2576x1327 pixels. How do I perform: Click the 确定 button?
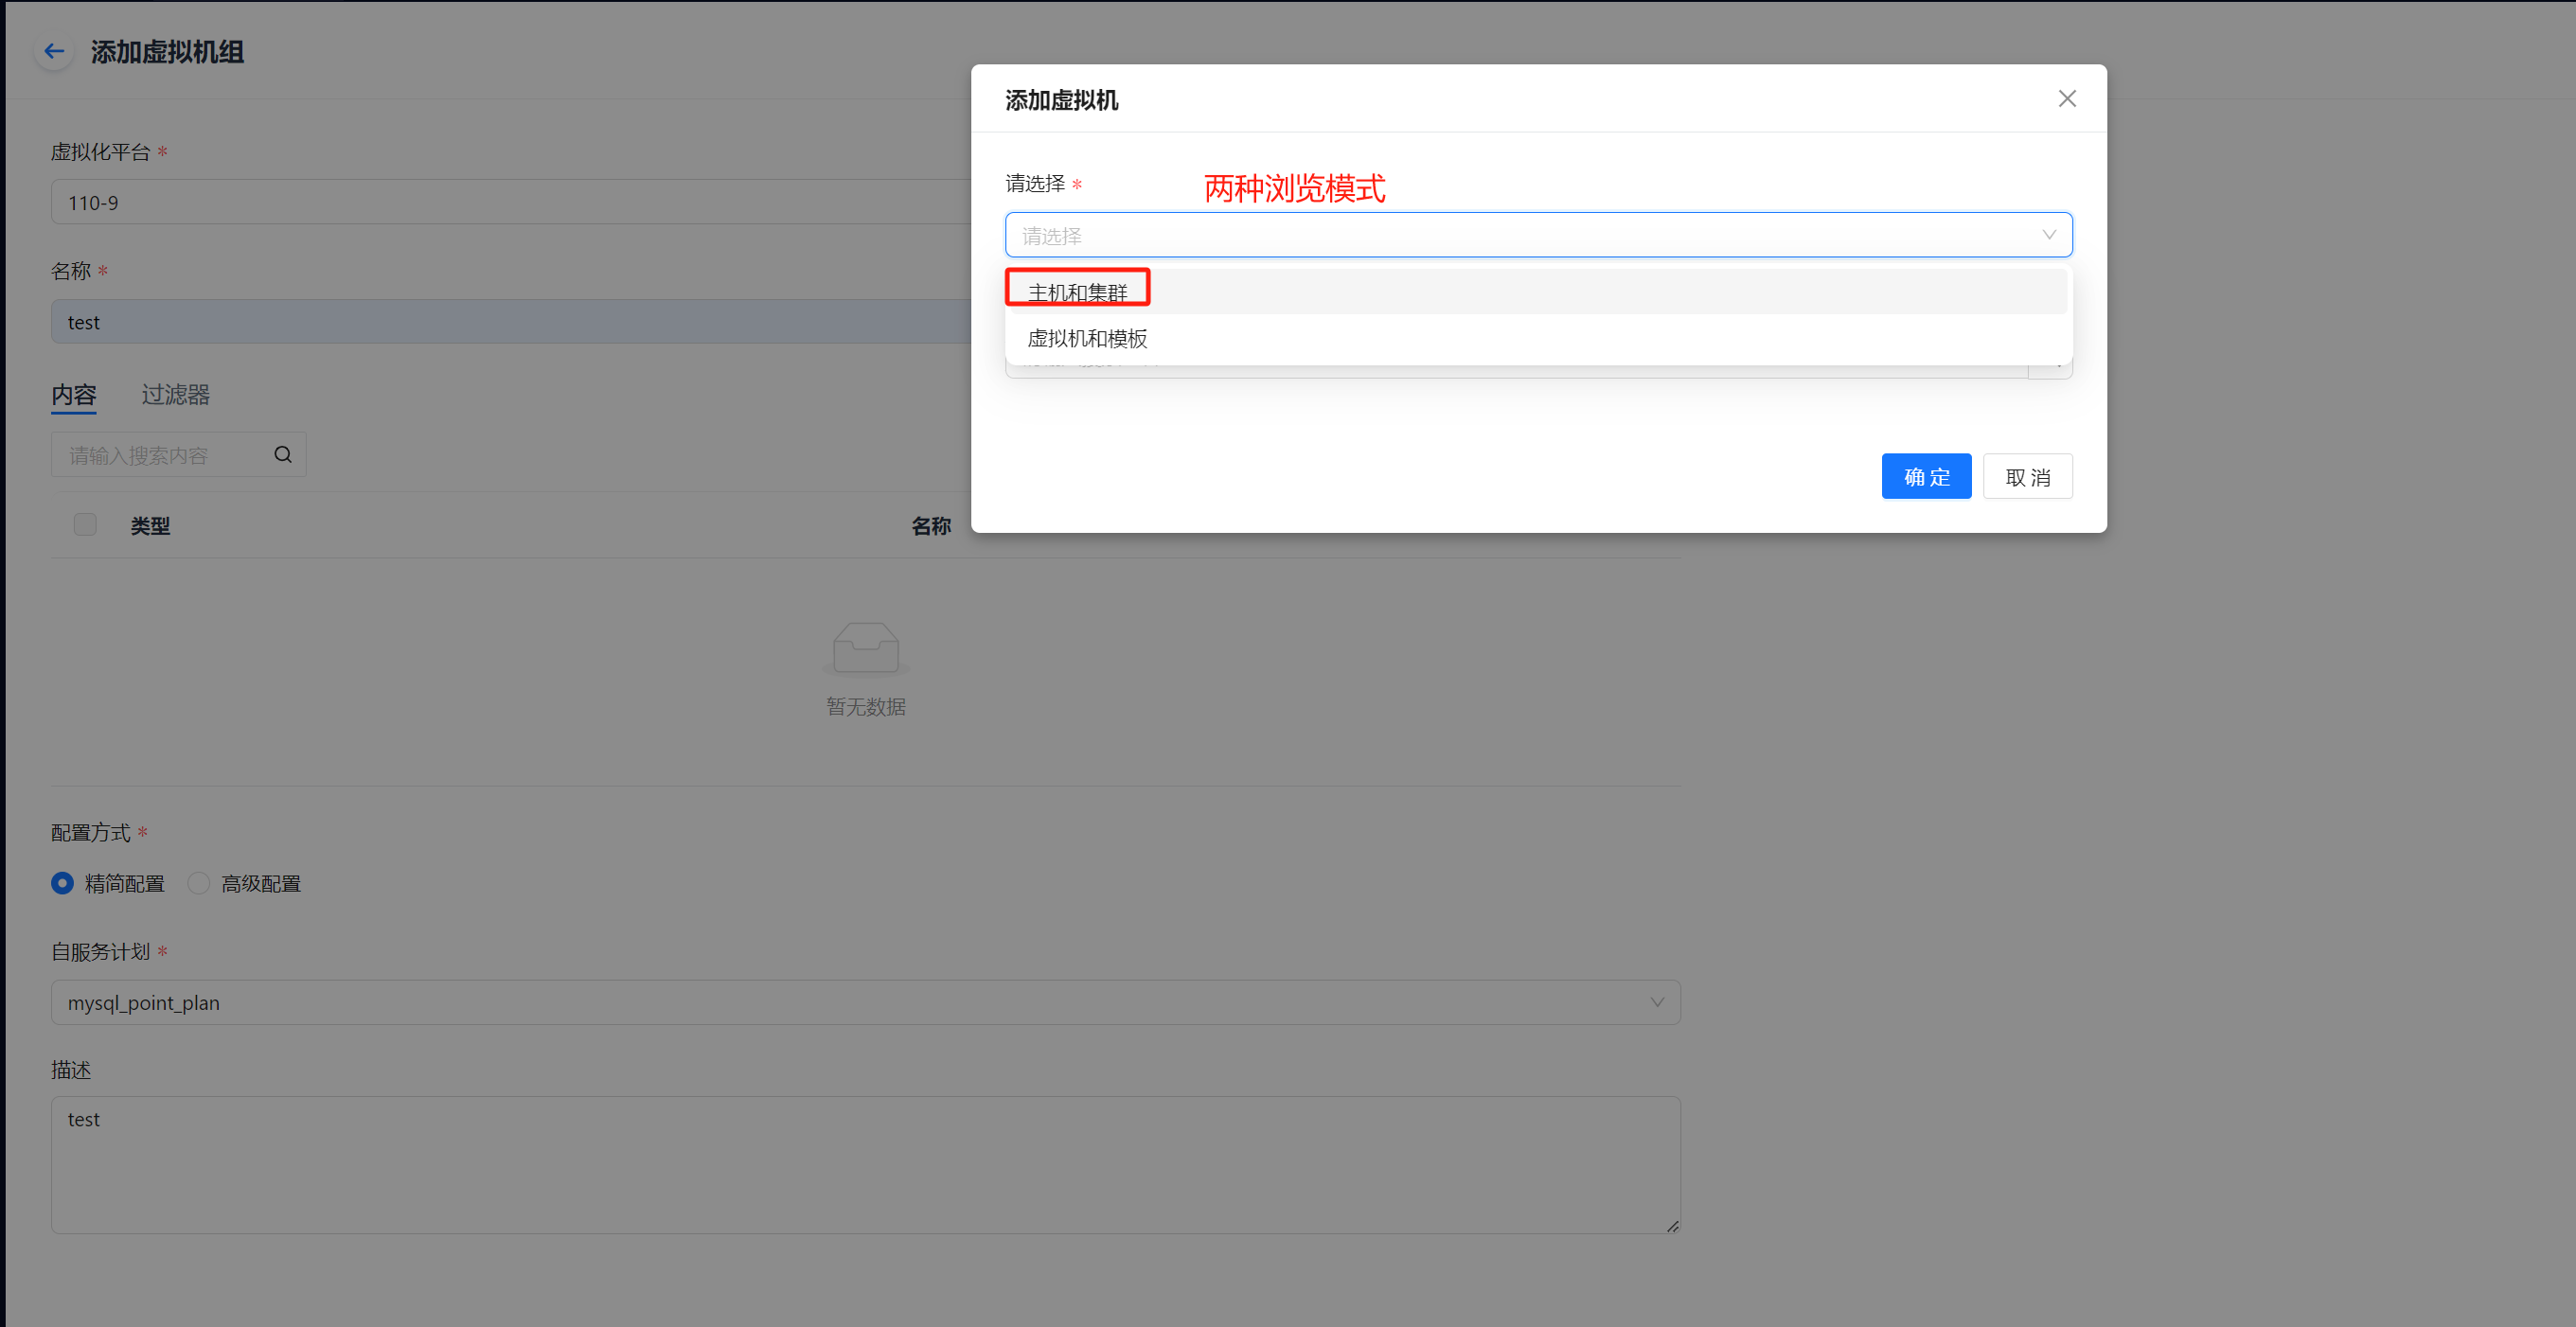pyautogui.click(x=1925, y=477)
